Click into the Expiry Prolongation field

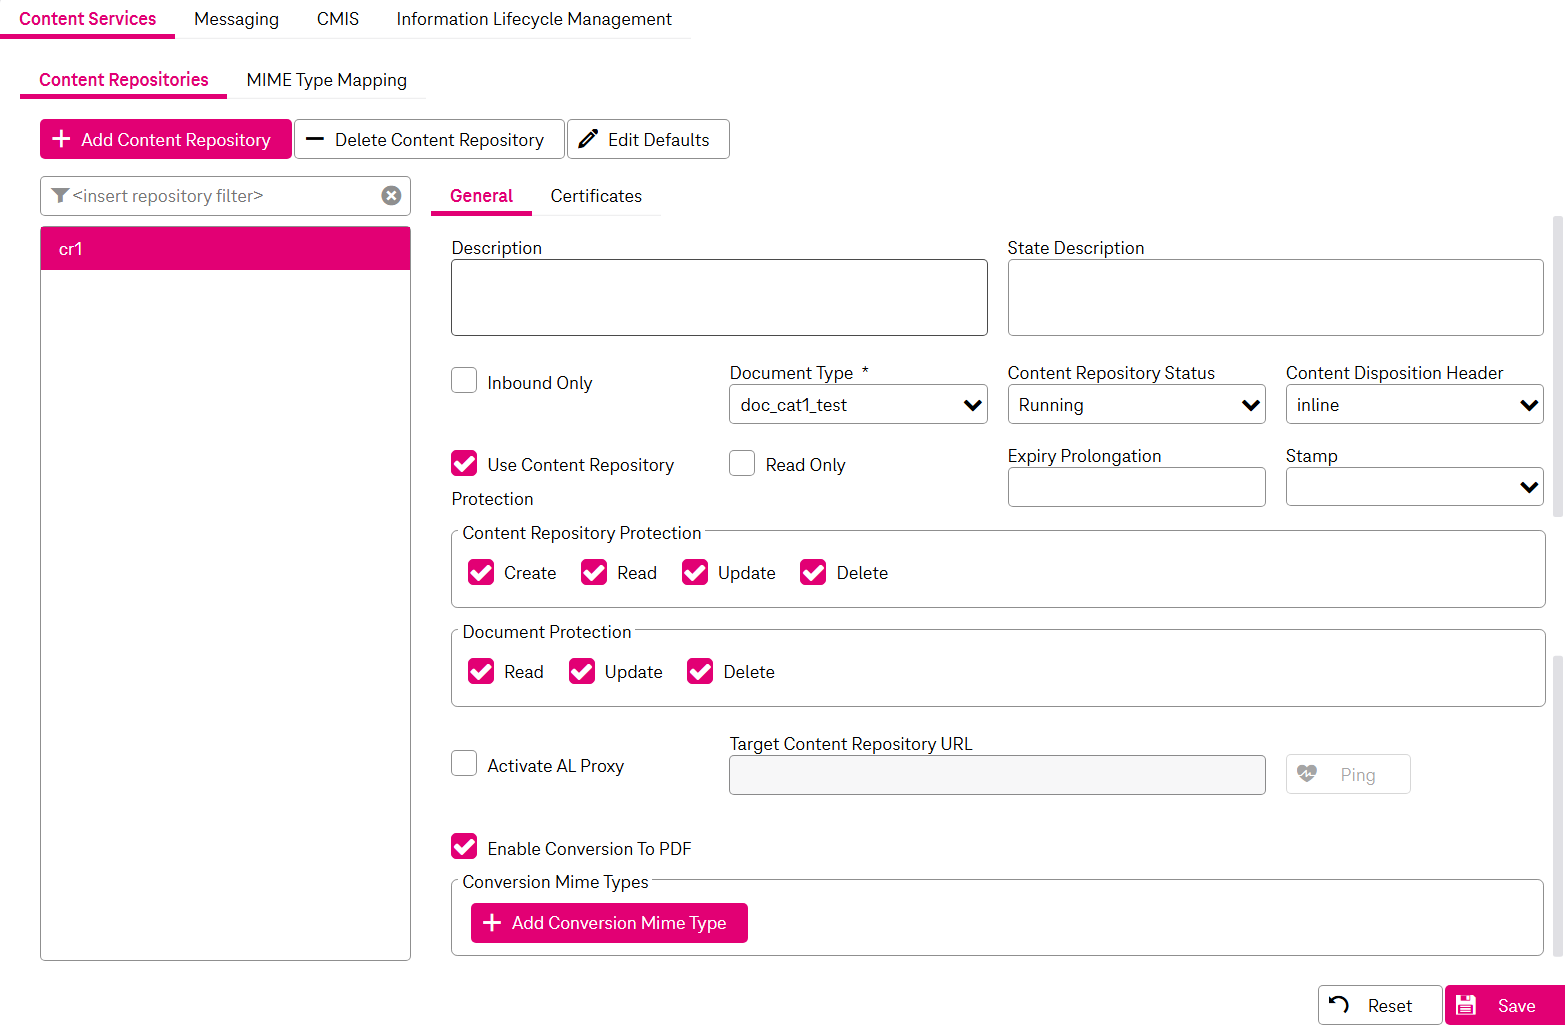click(x=1136, y=487)
